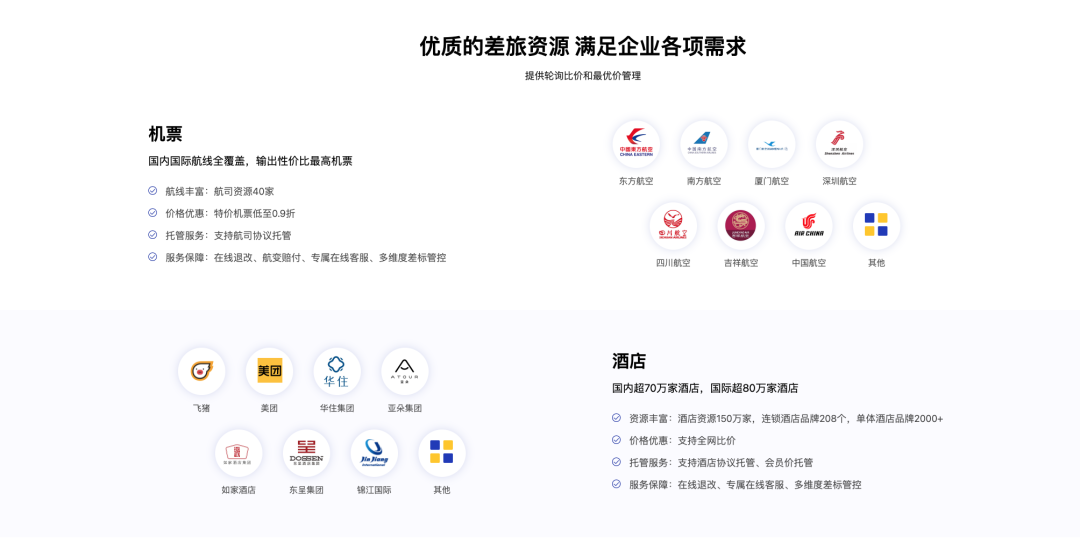Click the 酒店 section heading
Screen dimensions: 1080x549
(x=629, y=361)
